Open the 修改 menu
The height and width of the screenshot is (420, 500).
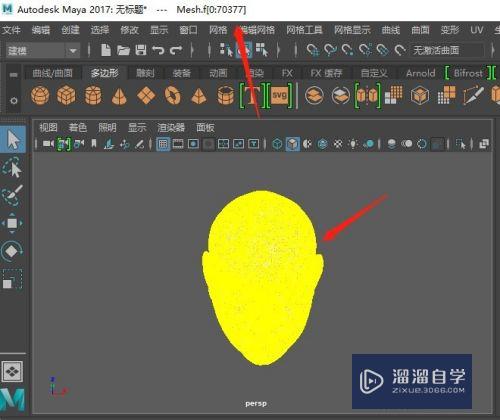point(129,30)
